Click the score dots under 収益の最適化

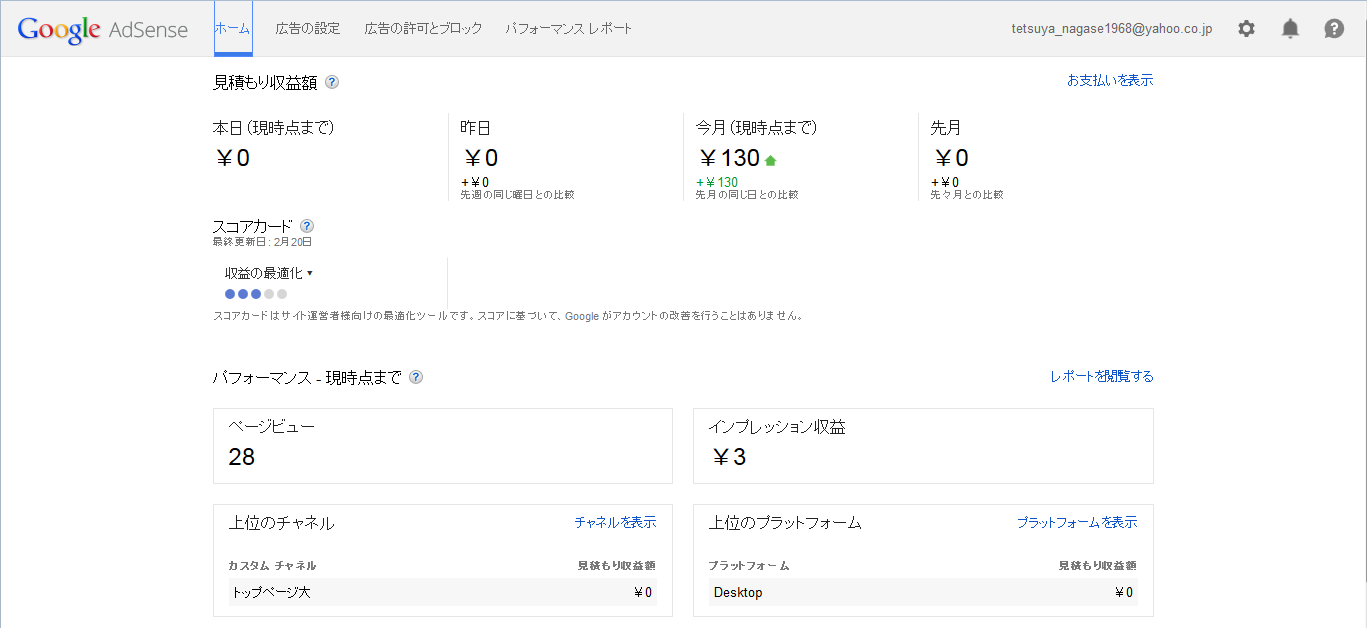point(256,294)
